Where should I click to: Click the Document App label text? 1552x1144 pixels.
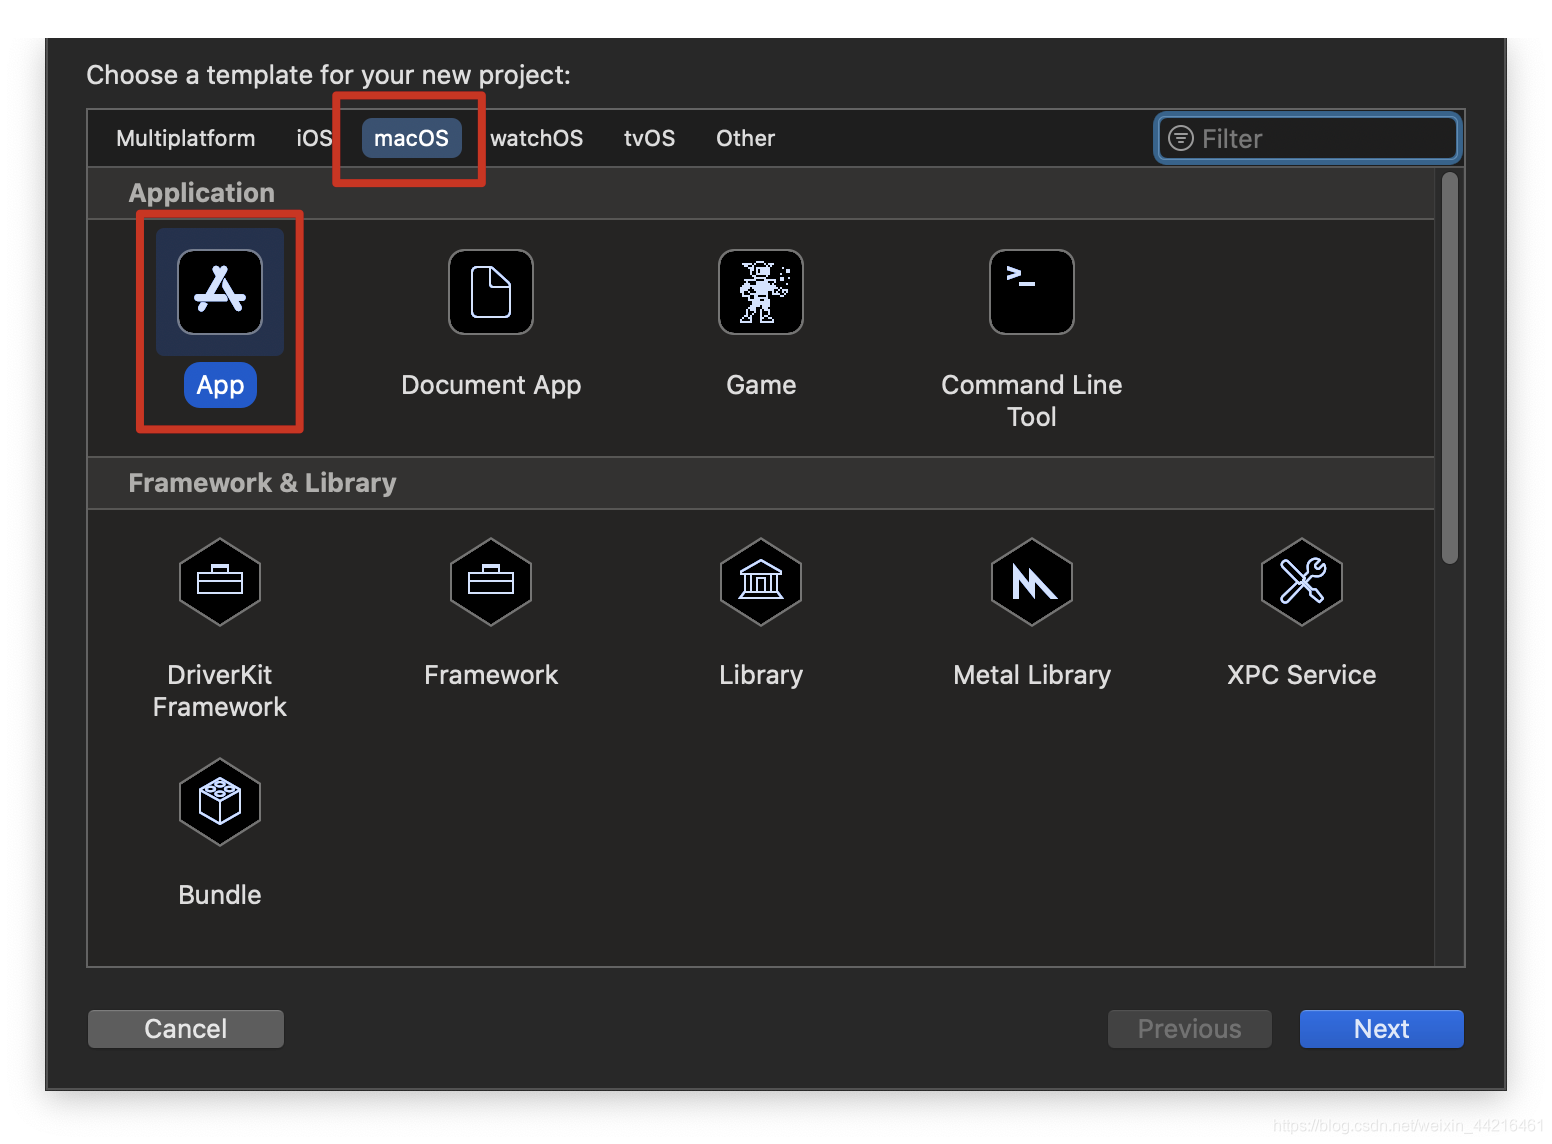(x=491, y=385)
